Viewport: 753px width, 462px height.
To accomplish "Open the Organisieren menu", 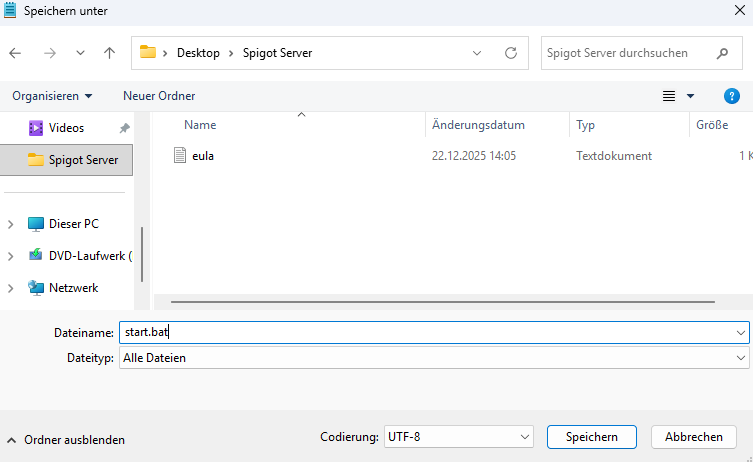I will (52, 96).
